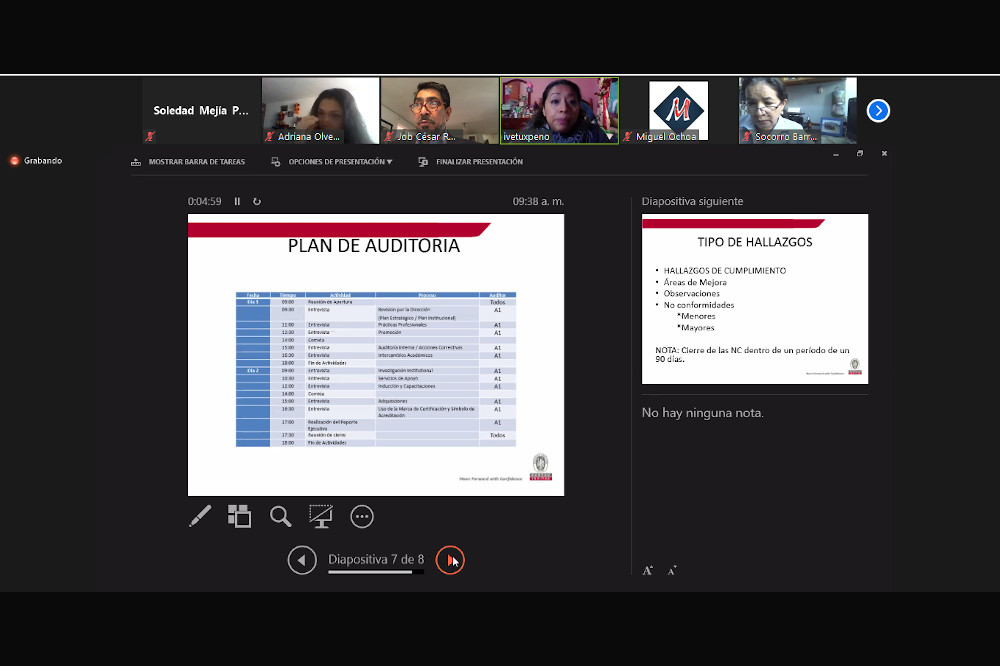Select the pen and laser pointer tool
The height and width of the screenshot is (666, 1000).
pos(200,516)
